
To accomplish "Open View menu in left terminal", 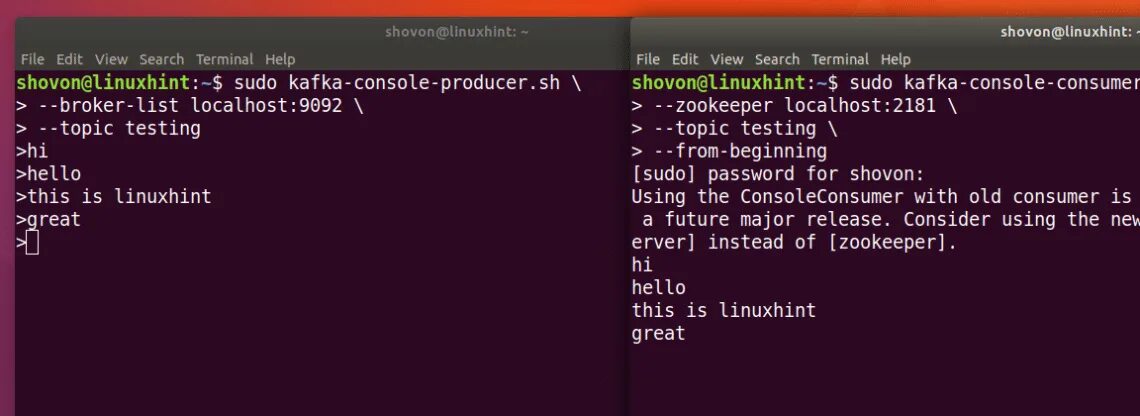I will [111, 60].
